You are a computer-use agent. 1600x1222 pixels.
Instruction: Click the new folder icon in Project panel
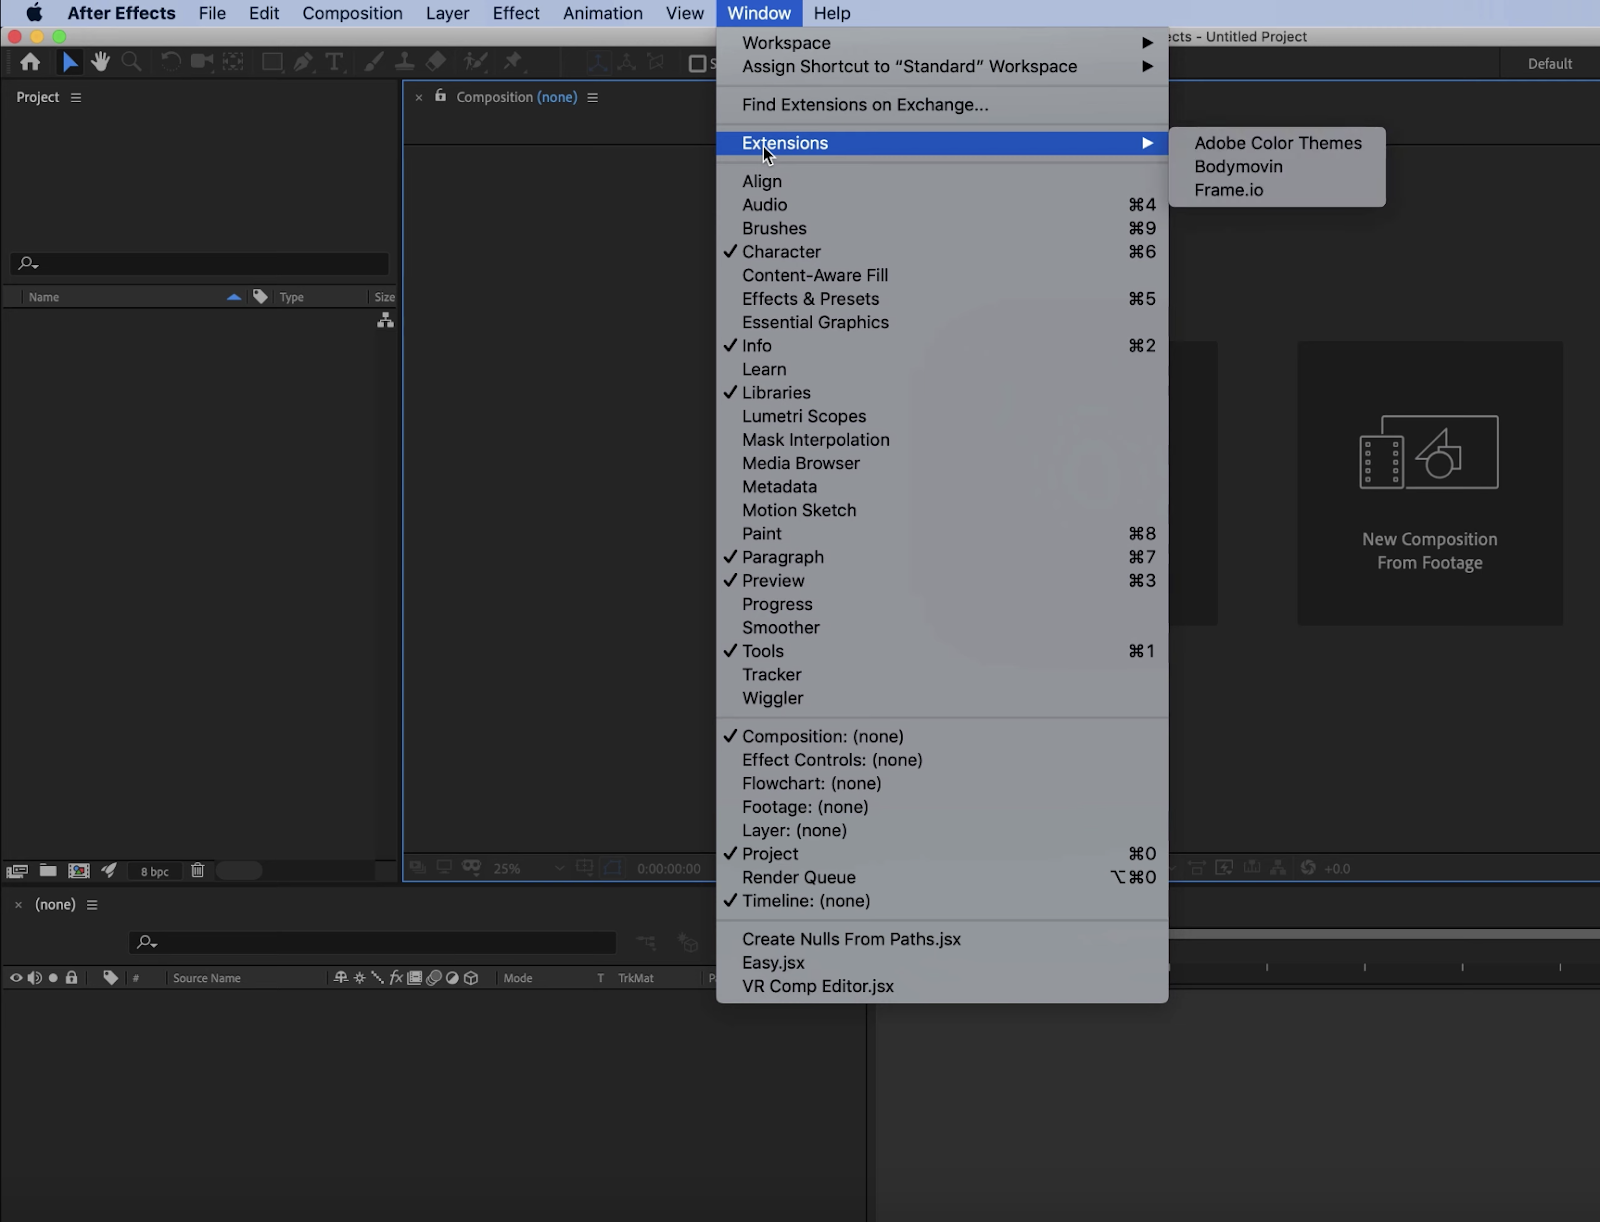(48, 870)
